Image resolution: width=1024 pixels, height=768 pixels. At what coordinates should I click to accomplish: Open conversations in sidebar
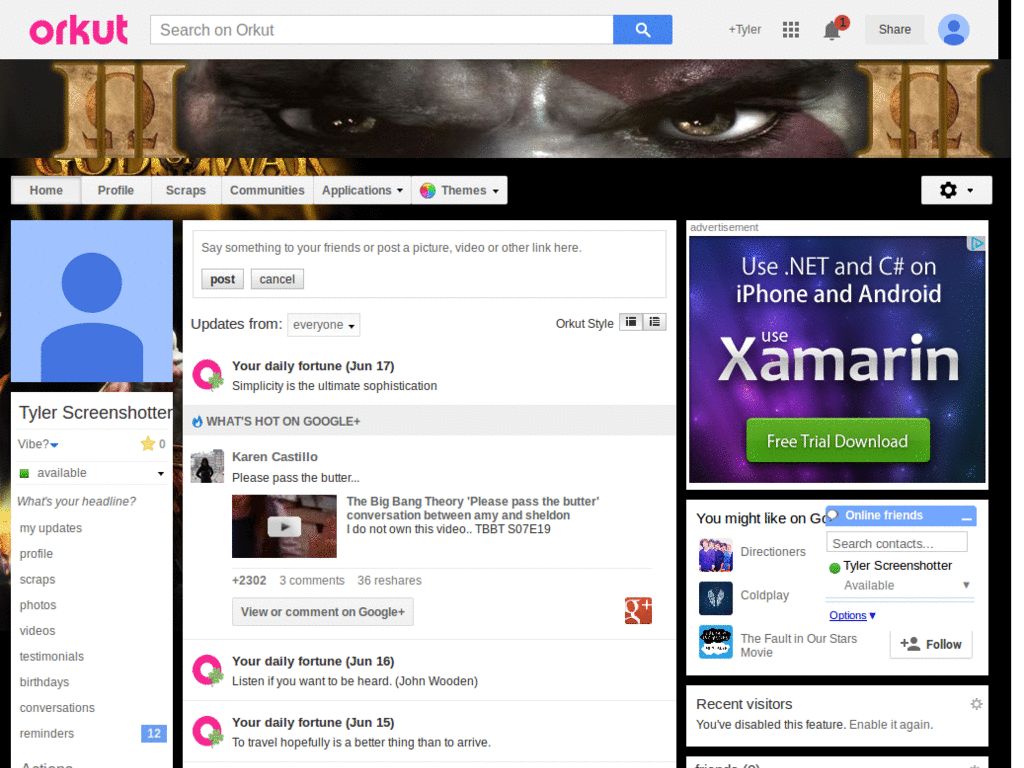57,708
